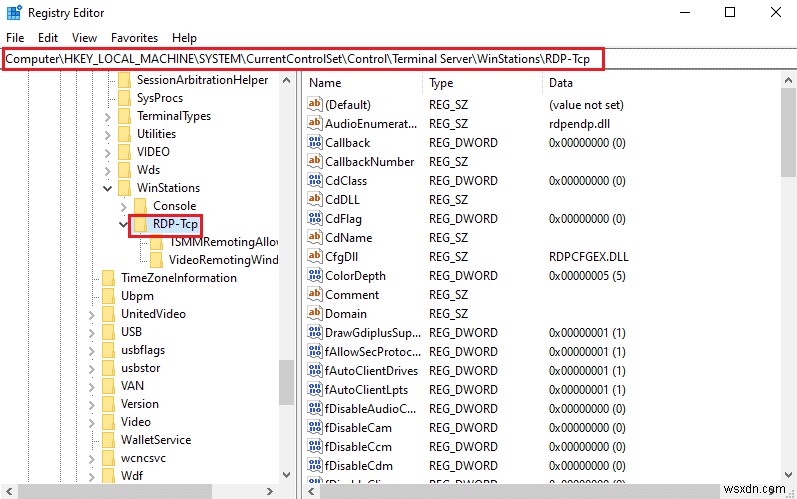Click the RDPCFGEX.DLL data value

pyautogui.click(x=589, y=257)
